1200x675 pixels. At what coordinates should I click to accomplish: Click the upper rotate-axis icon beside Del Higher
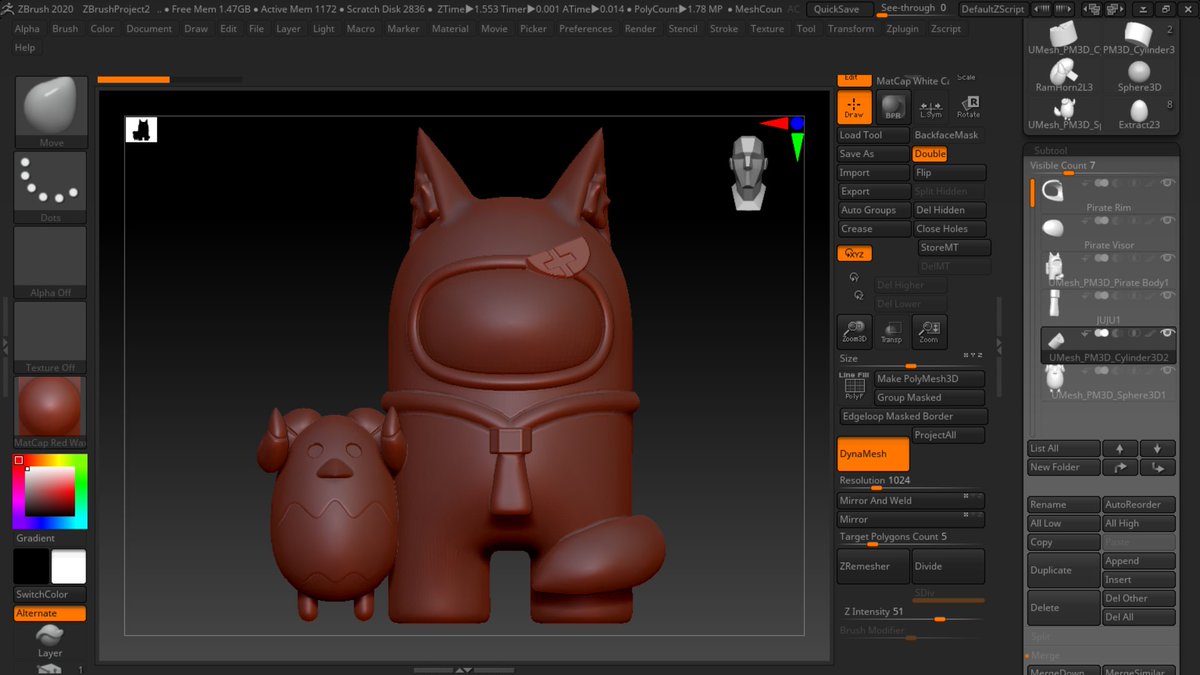coord(854,277)
